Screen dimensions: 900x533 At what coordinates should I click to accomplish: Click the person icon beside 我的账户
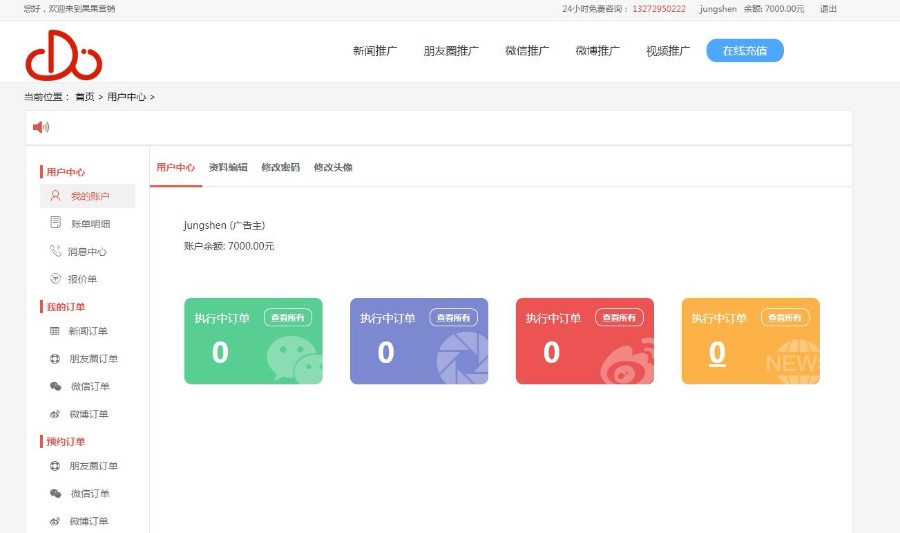click(56, 196)
